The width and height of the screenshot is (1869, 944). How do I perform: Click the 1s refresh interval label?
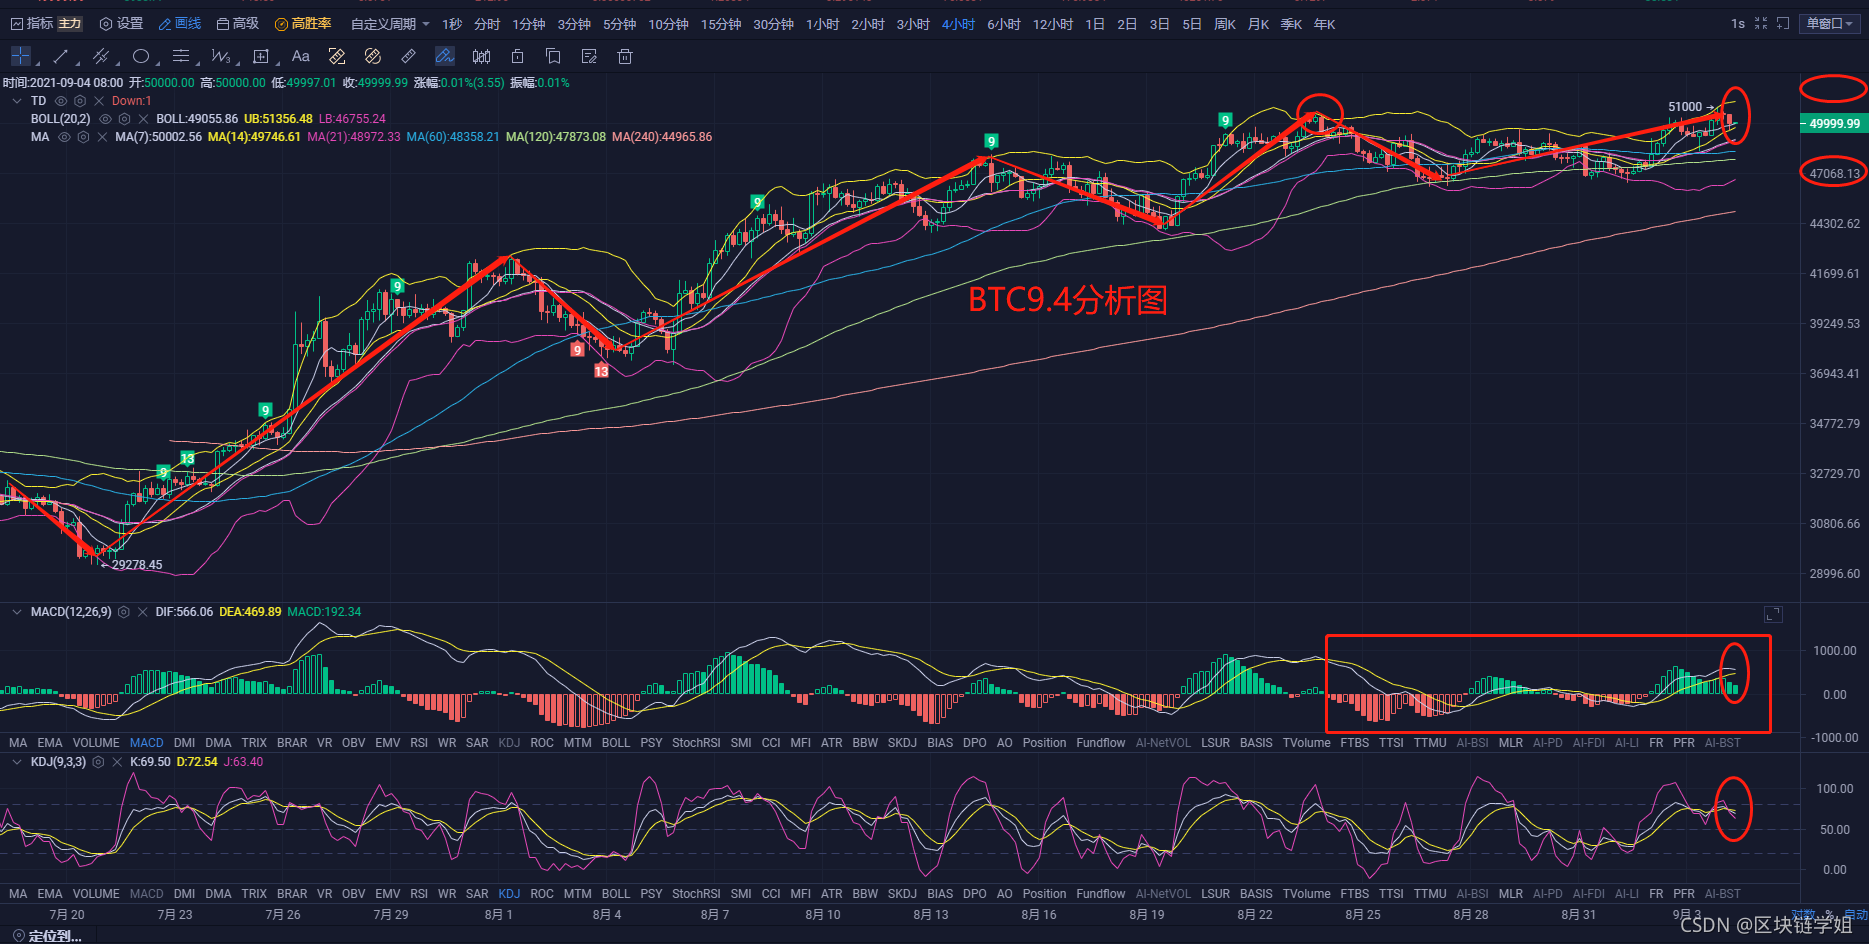[x=1738, y=24]
